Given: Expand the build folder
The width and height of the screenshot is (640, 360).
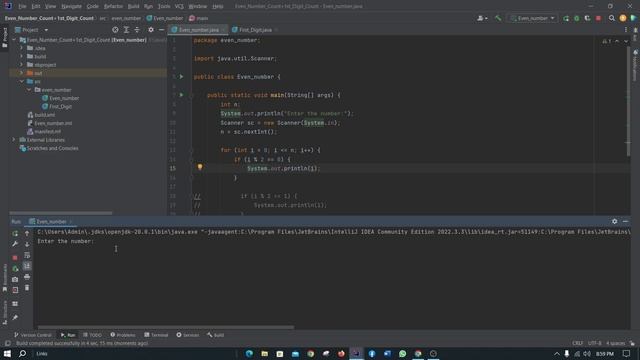Looking at the screenshot, I should click(21, 56).
